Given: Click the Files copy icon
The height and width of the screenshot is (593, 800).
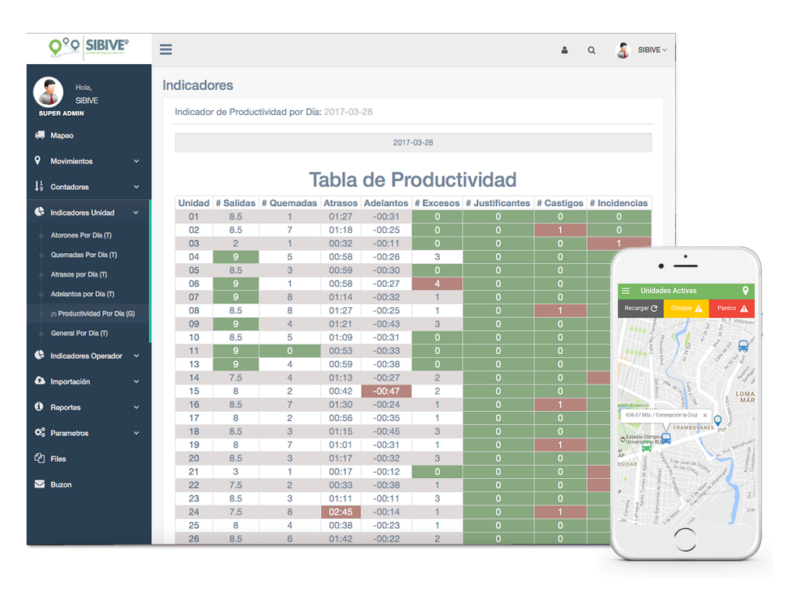Looking at the screenshot, I should [x=39, y=458].
